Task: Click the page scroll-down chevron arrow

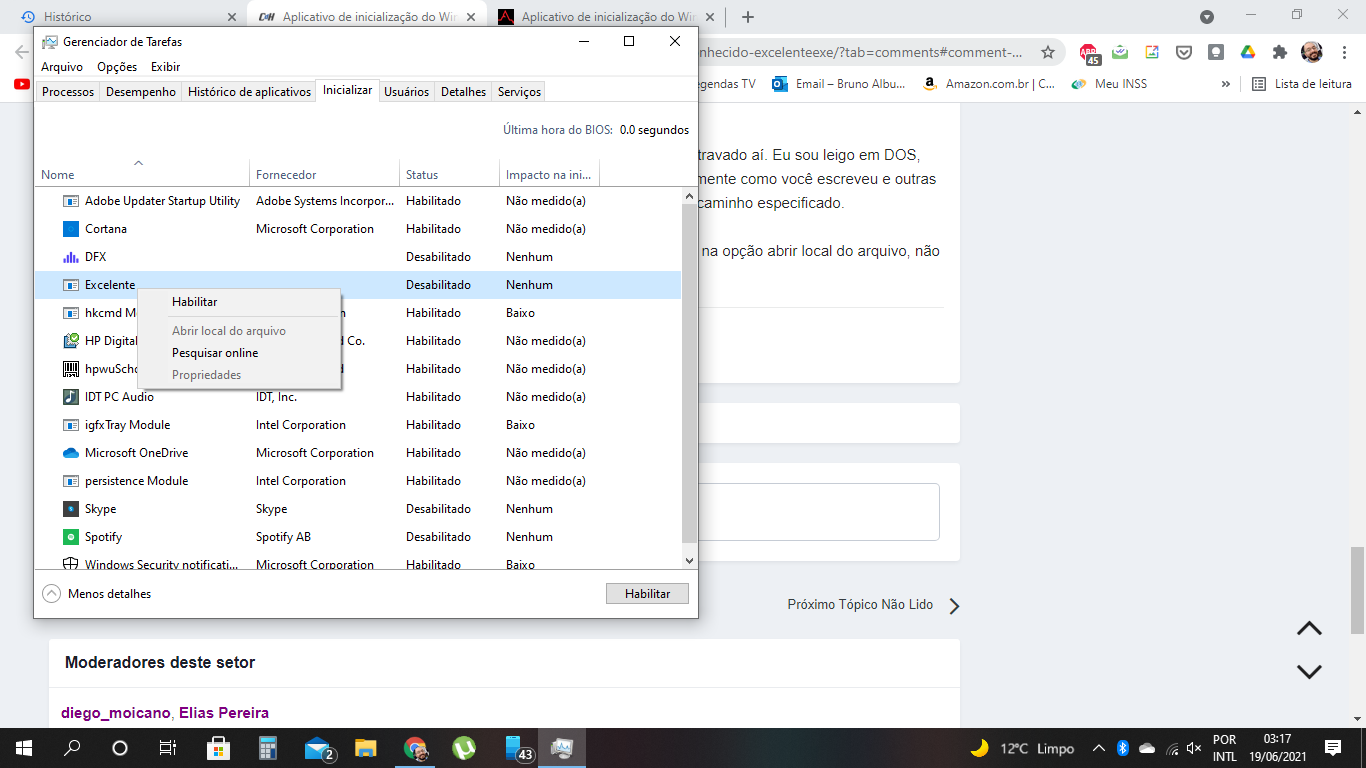Action: tap(1309, 671)
